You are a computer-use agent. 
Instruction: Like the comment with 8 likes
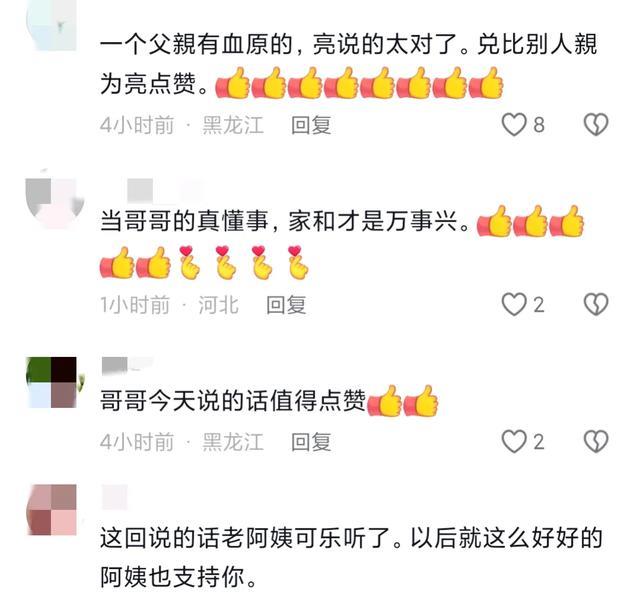514,124
